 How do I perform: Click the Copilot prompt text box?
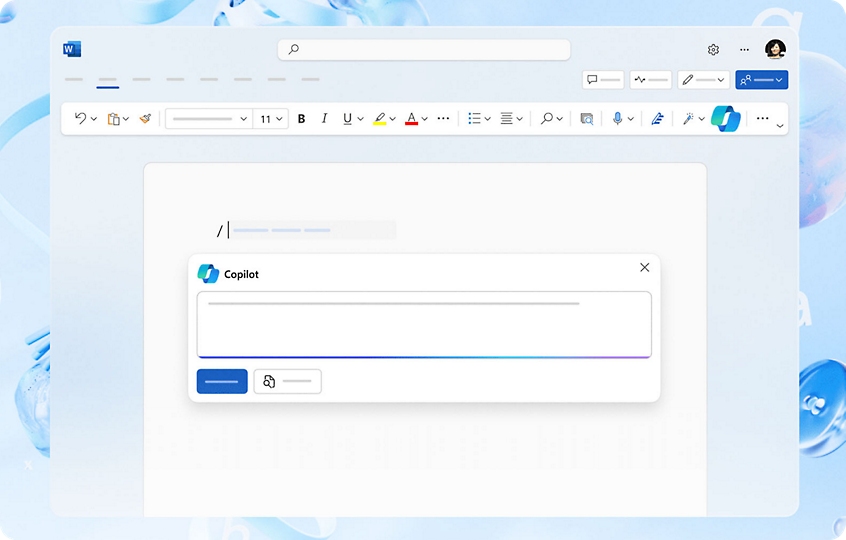point(424,323)
